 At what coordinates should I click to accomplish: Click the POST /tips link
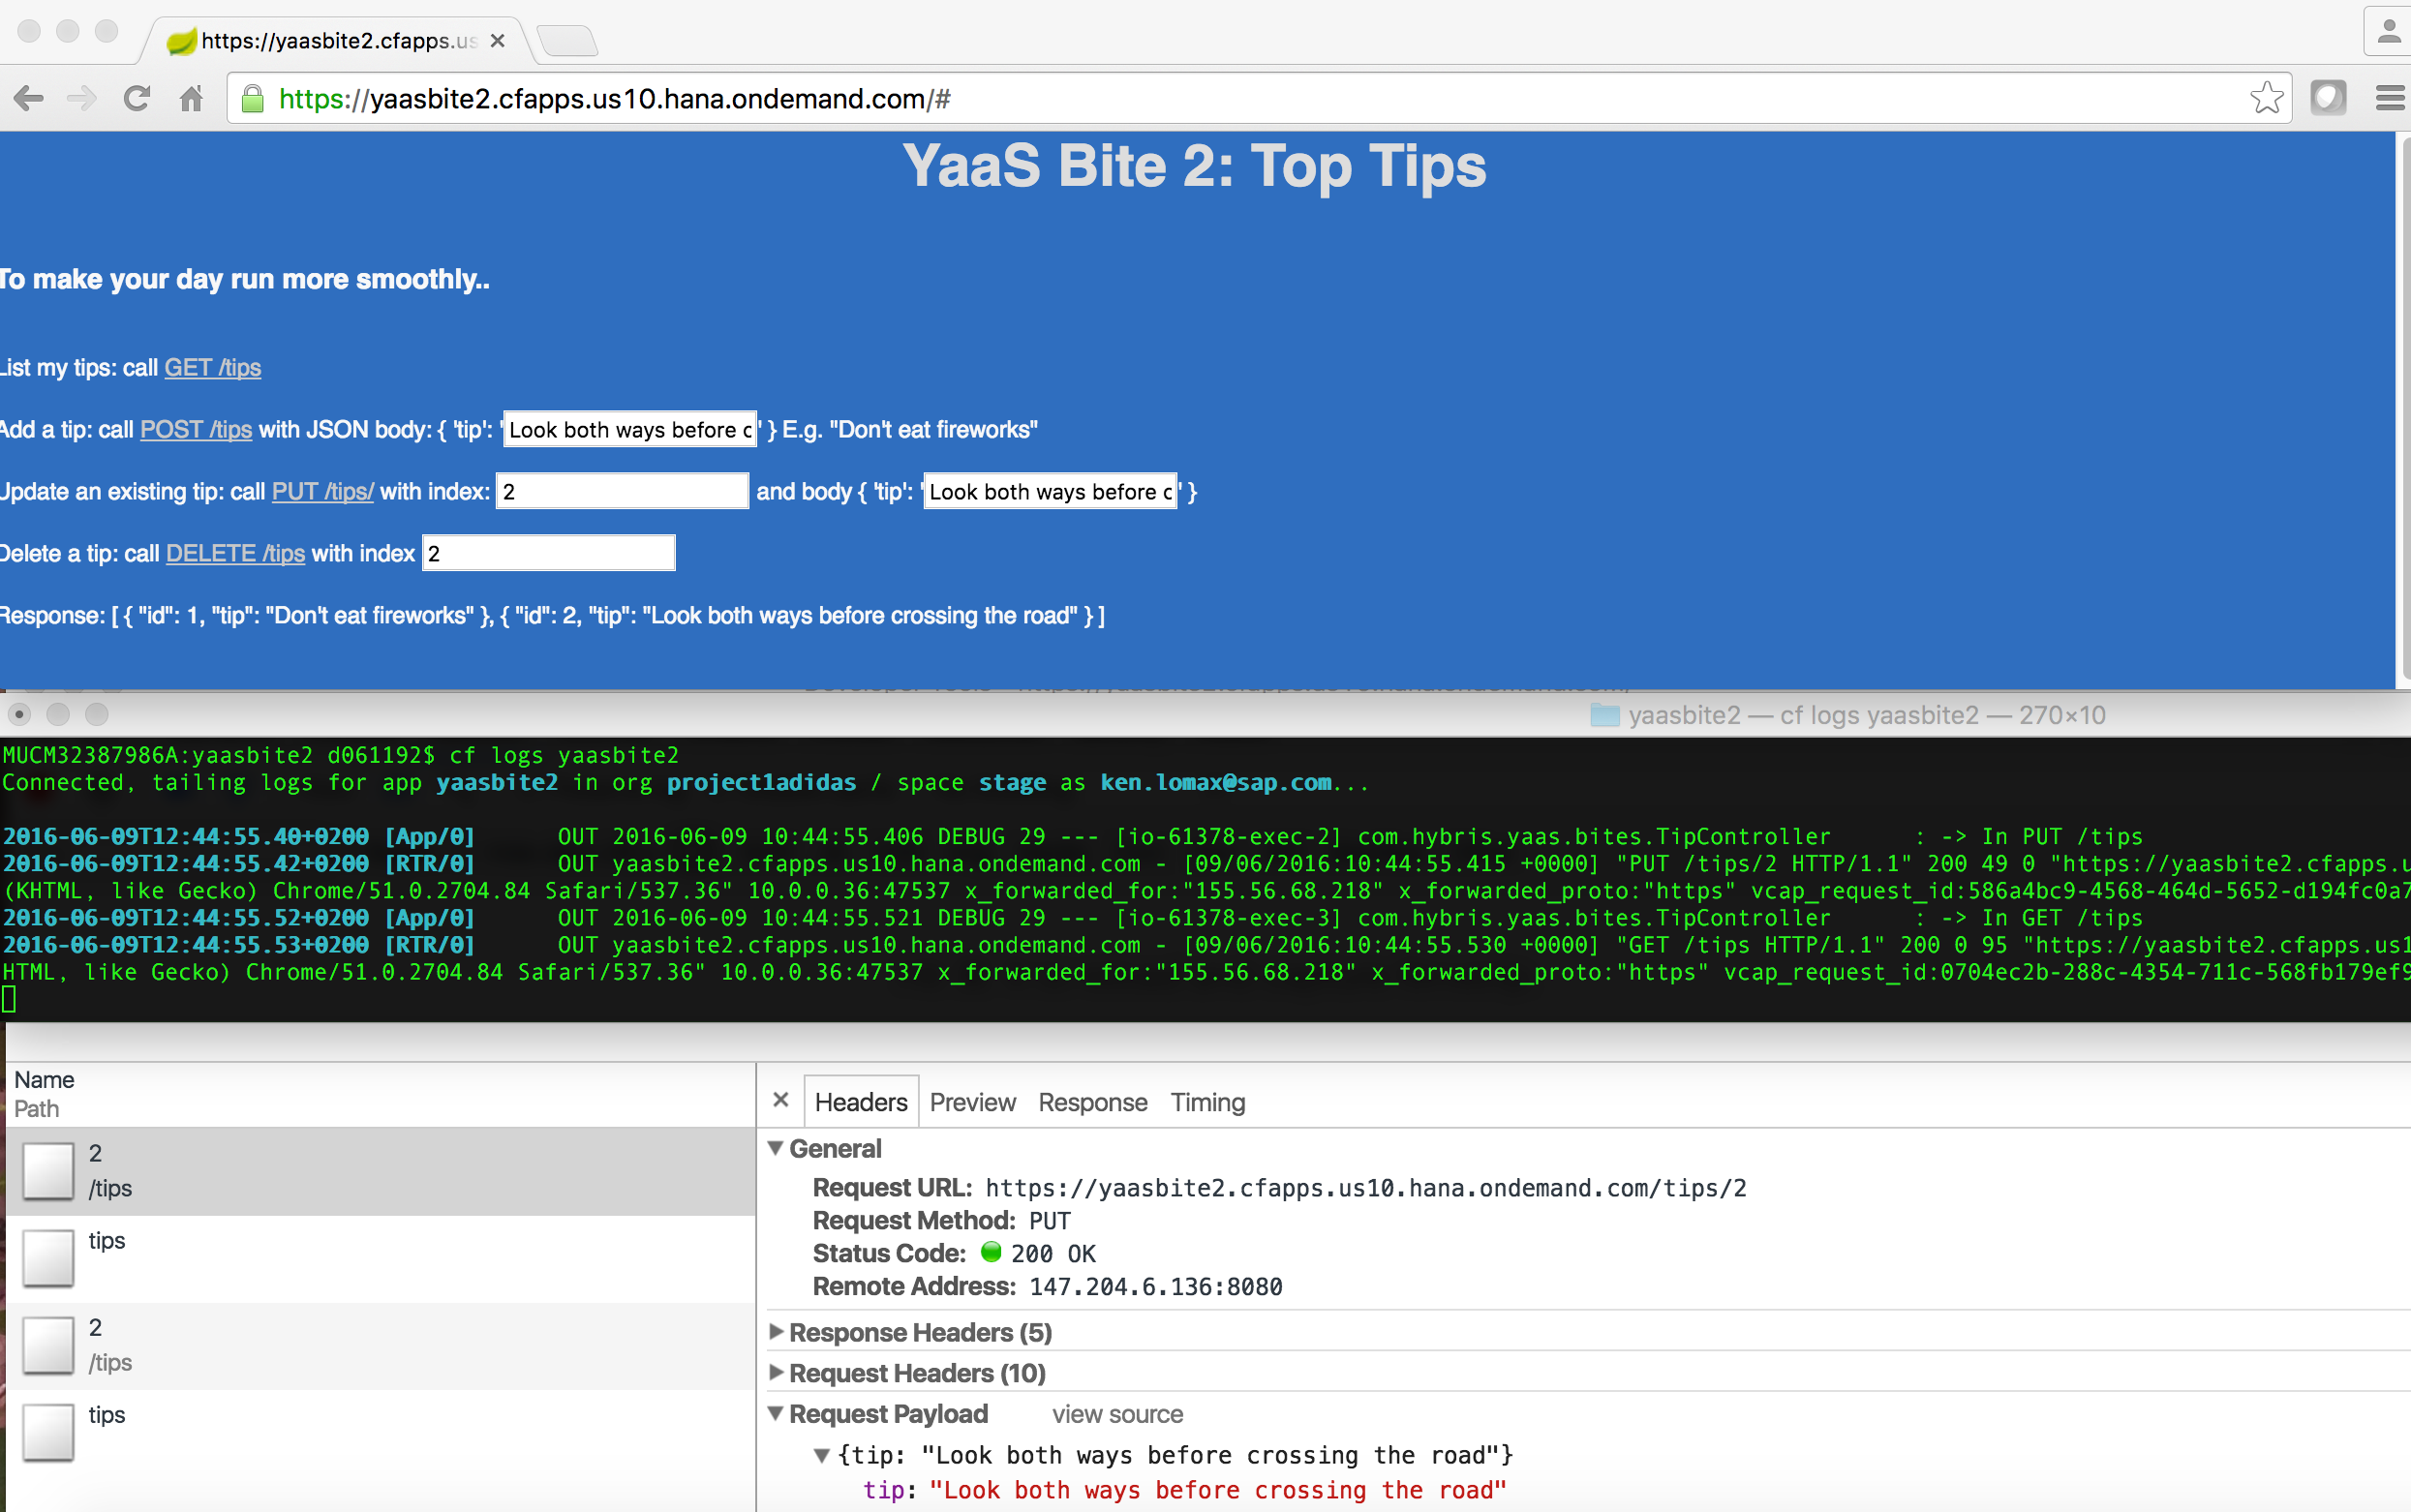click(196, 430)
